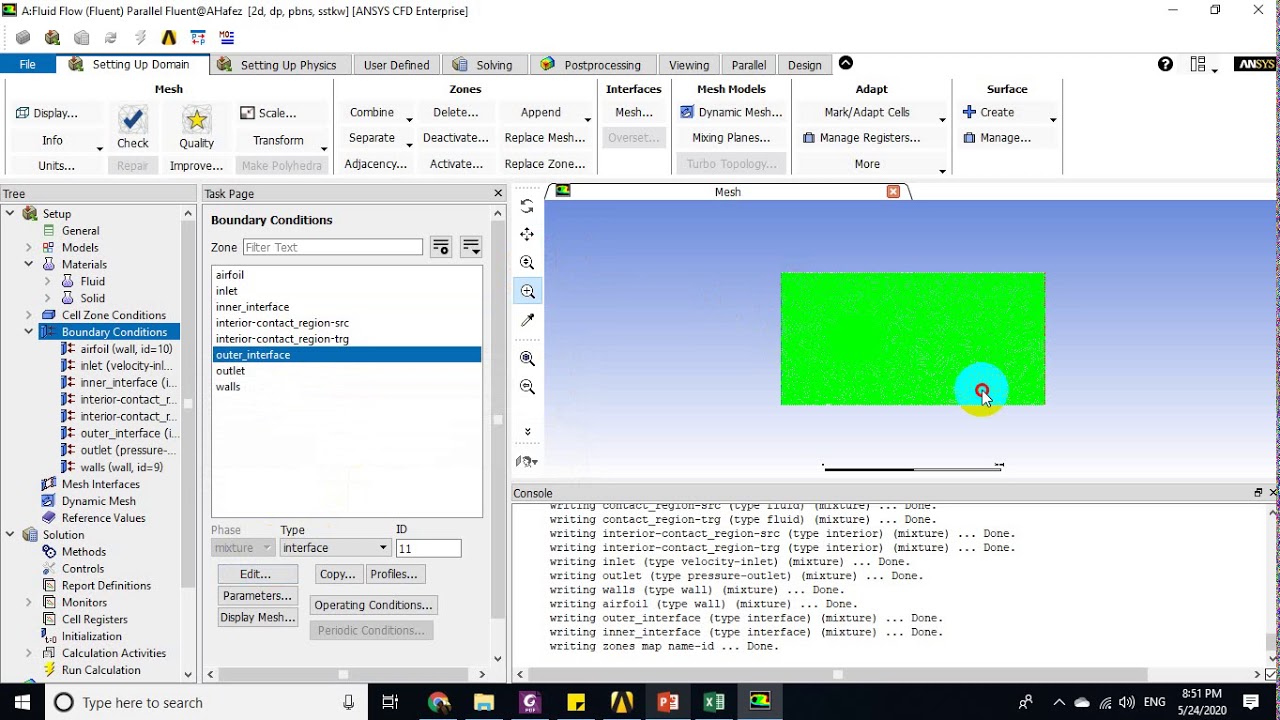Open File Explorer from the taskbar
This screenshot has height=720, width=1280.
pyautogui.click(x=484, y=702)
